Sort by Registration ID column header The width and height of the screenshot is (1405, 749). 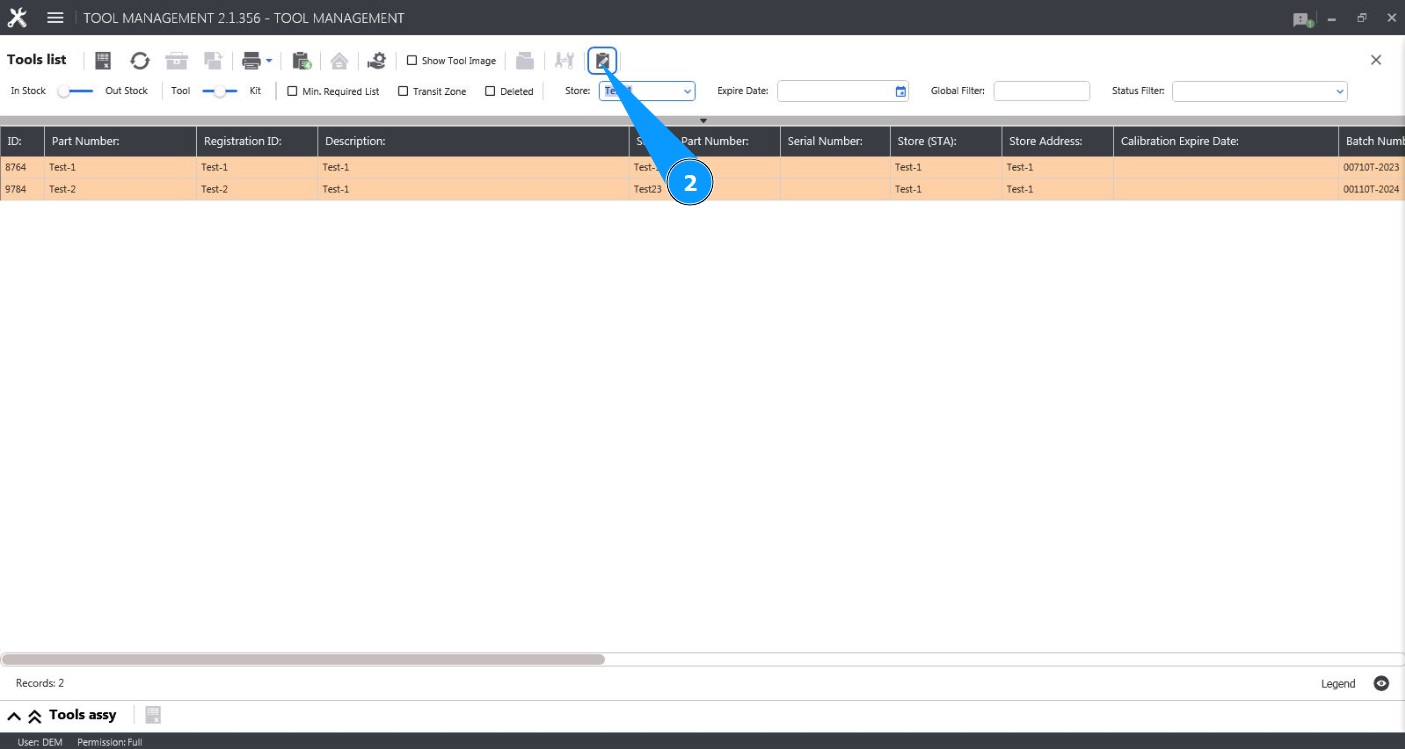257,141
